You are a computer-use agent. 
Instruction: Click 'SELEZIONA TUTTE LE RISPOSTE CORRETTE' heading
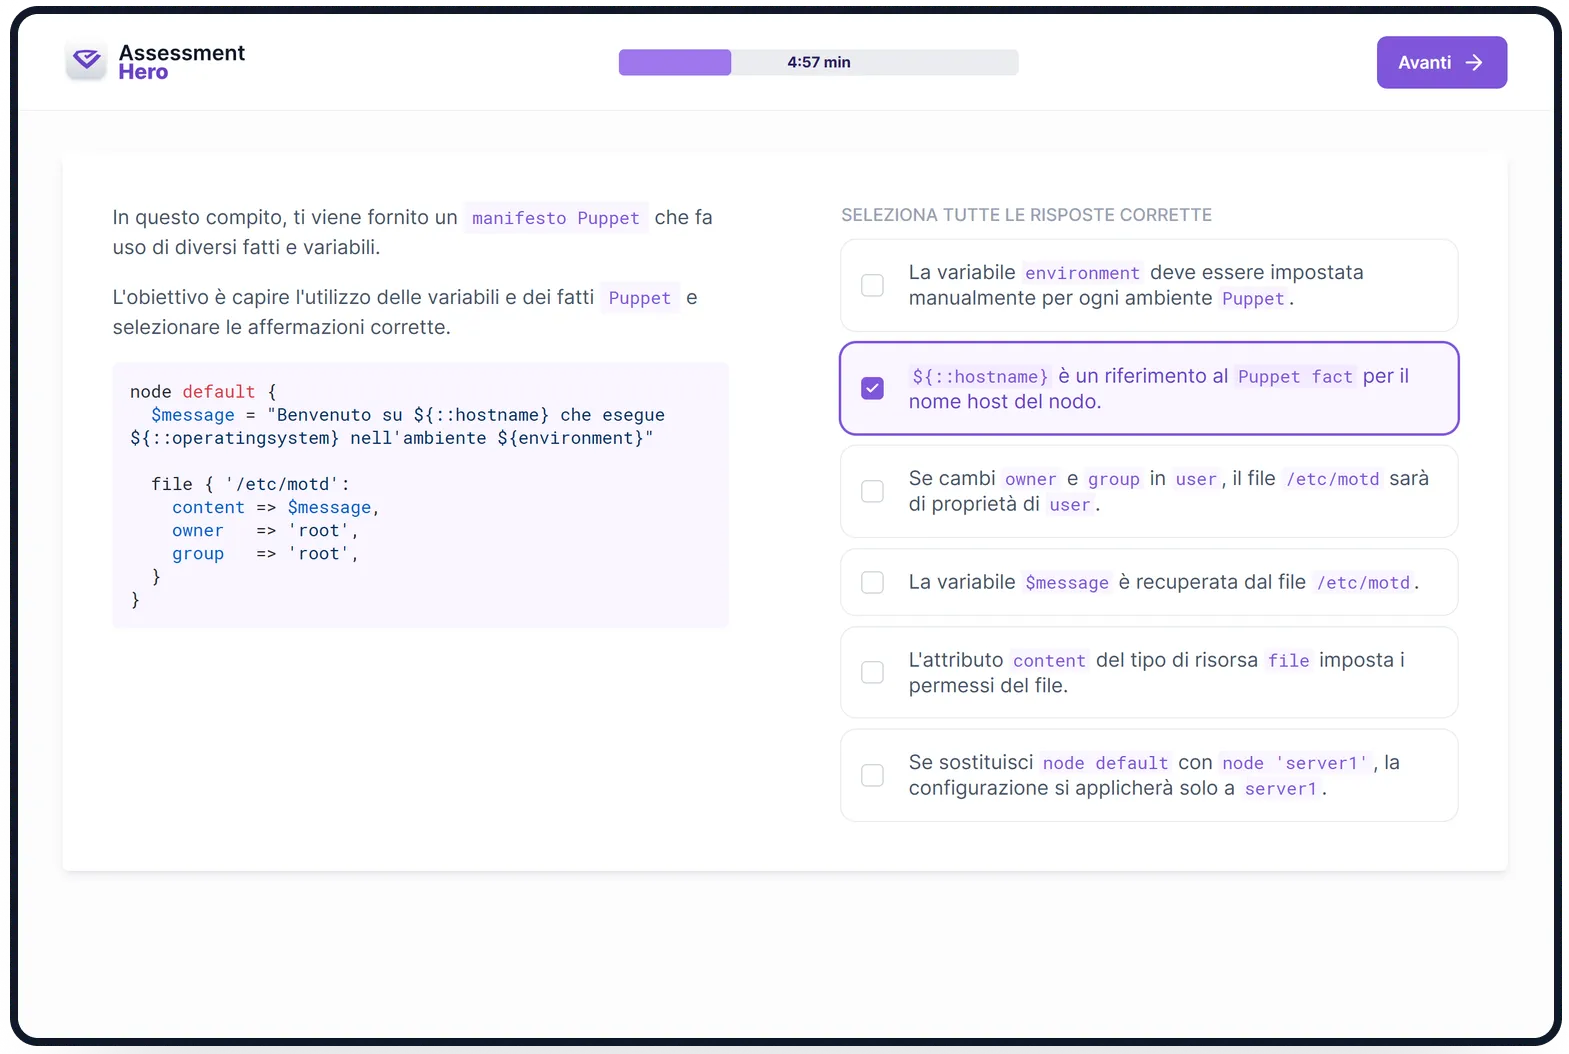(x=1026, y=215)
